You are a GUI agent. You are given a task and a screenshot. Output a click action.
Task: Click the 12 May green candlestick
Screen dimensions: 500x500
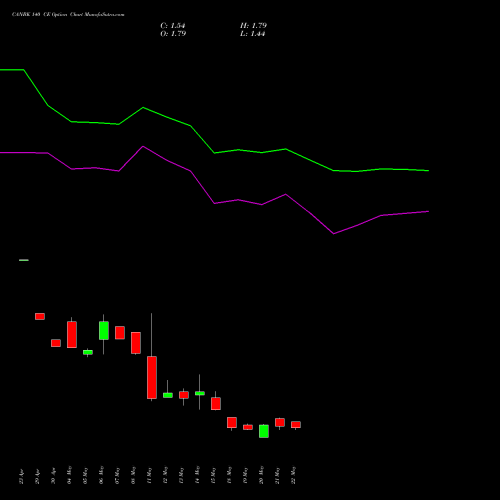[x=168, y=395]
